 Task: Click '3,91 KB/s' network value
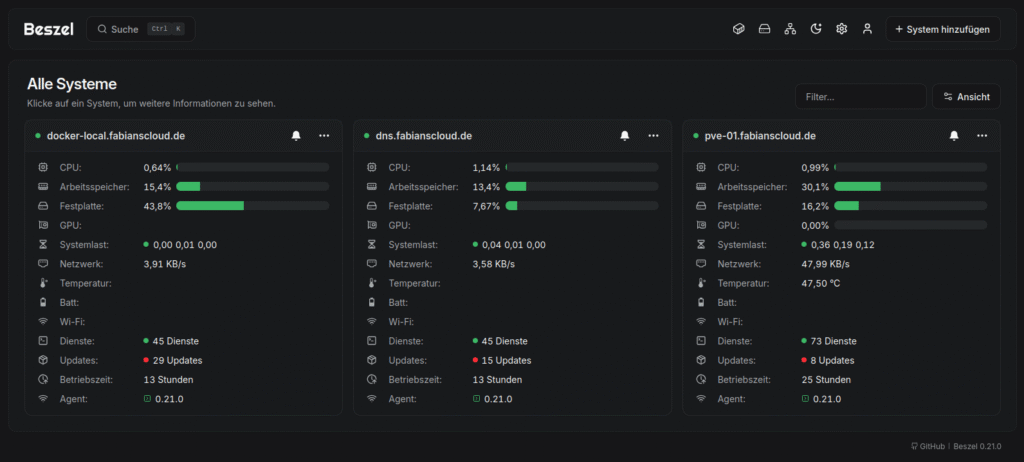[x=165, y=264]
